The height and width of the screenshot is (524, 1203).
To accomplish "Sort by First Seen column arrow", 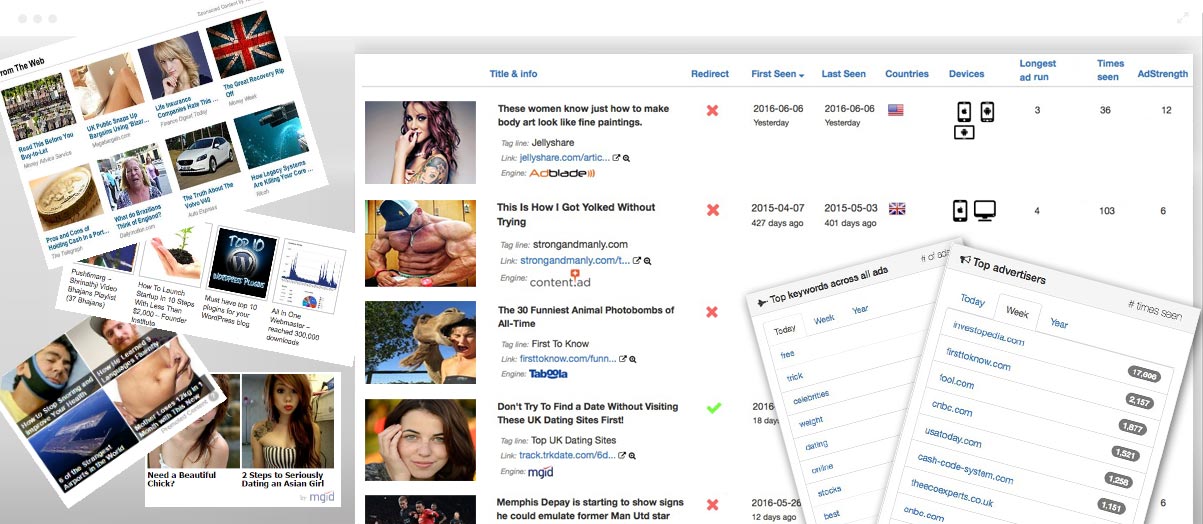I will 802,75.
